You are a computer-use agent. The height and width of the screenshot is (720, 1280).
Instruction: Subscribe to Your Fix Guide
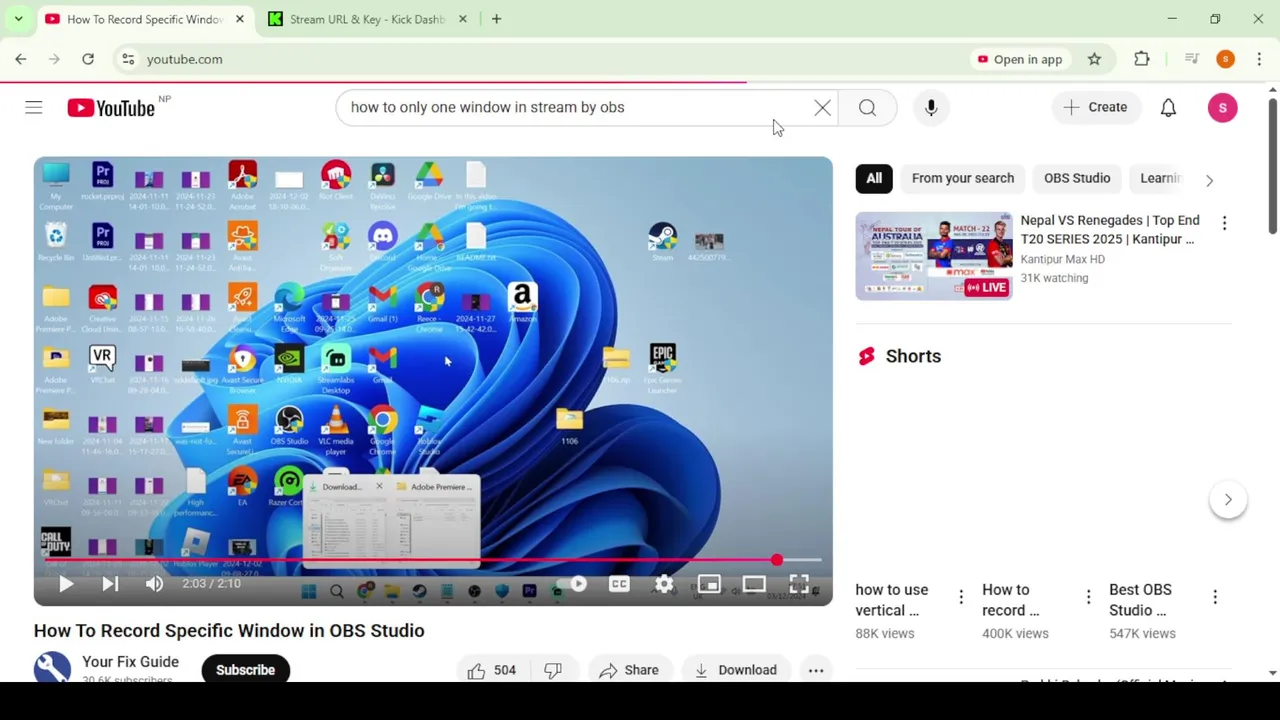coord(245,670)
